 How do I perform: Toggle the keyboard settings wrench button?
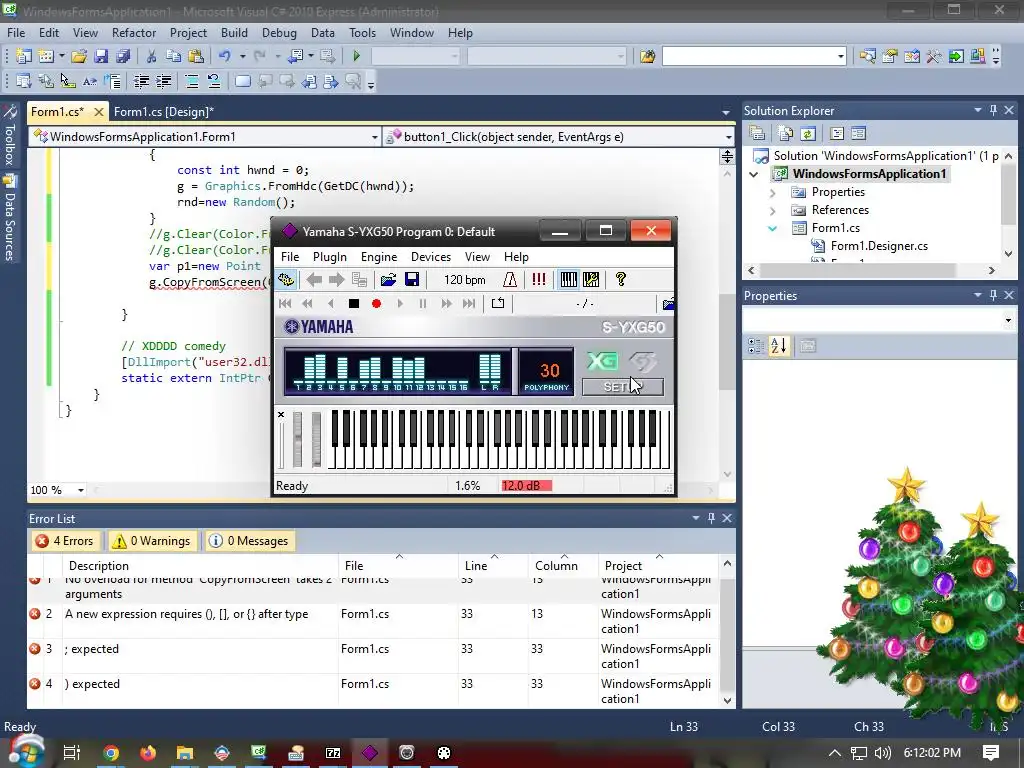tap(591, 280)
